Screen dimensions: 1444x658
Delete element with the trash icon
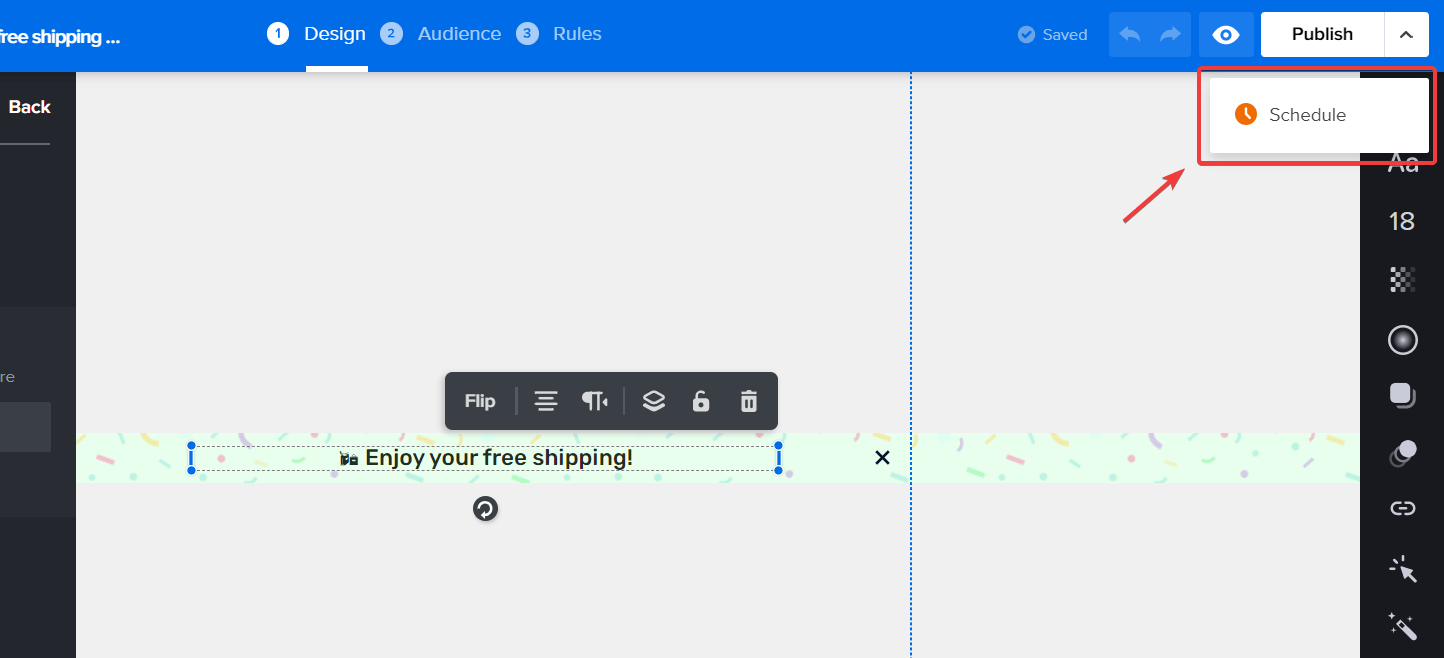(x=749, y=401)
